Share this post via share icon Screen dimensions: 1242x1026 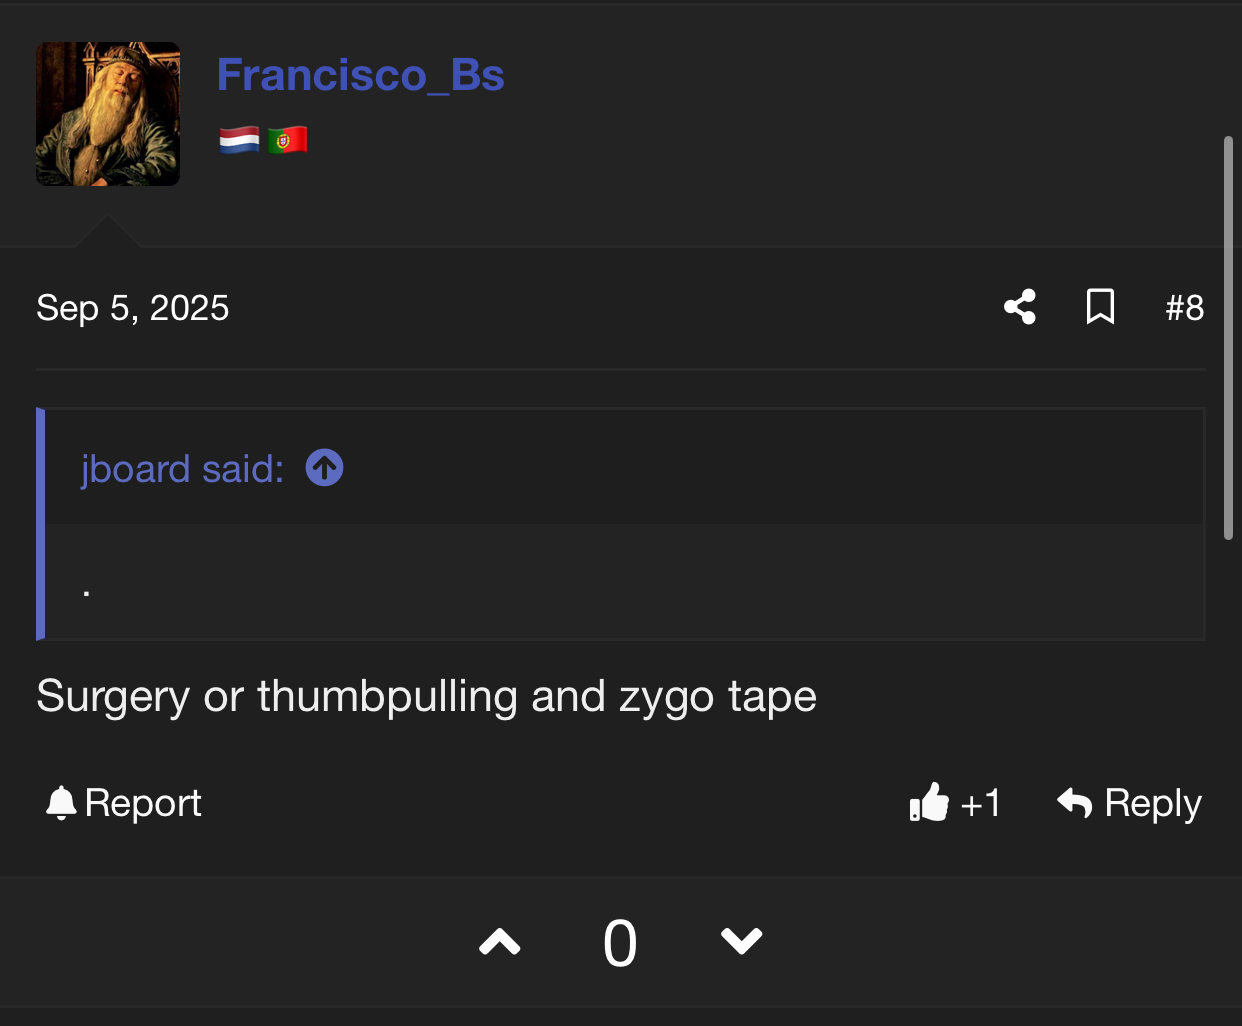1019,307
